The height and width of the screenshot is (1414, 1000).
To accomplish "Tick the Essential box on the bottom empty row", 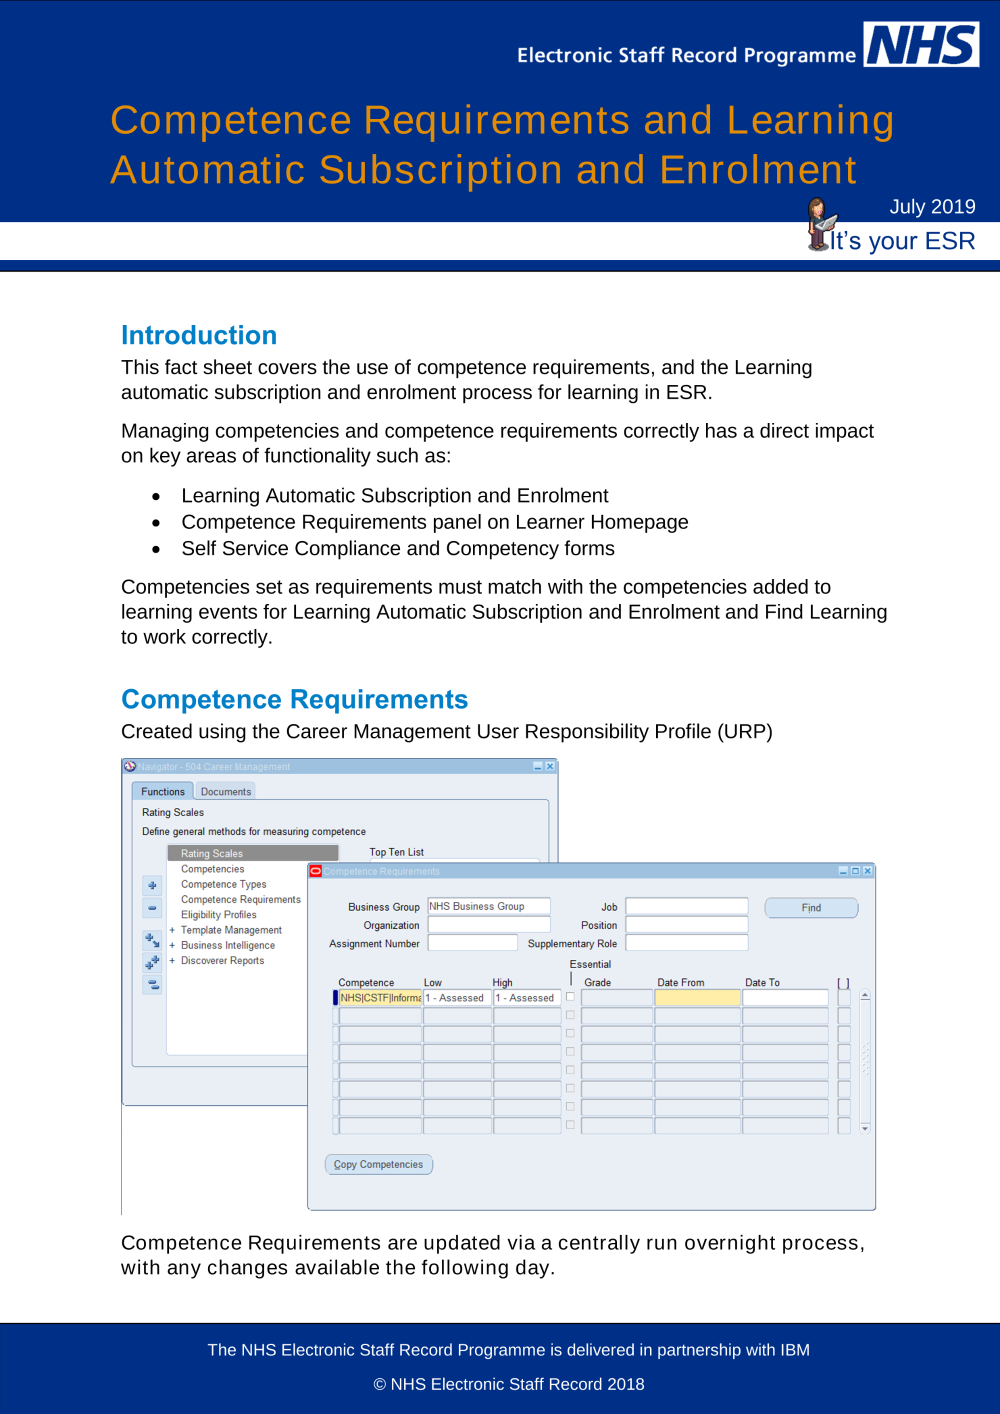I will [570, 1124].
